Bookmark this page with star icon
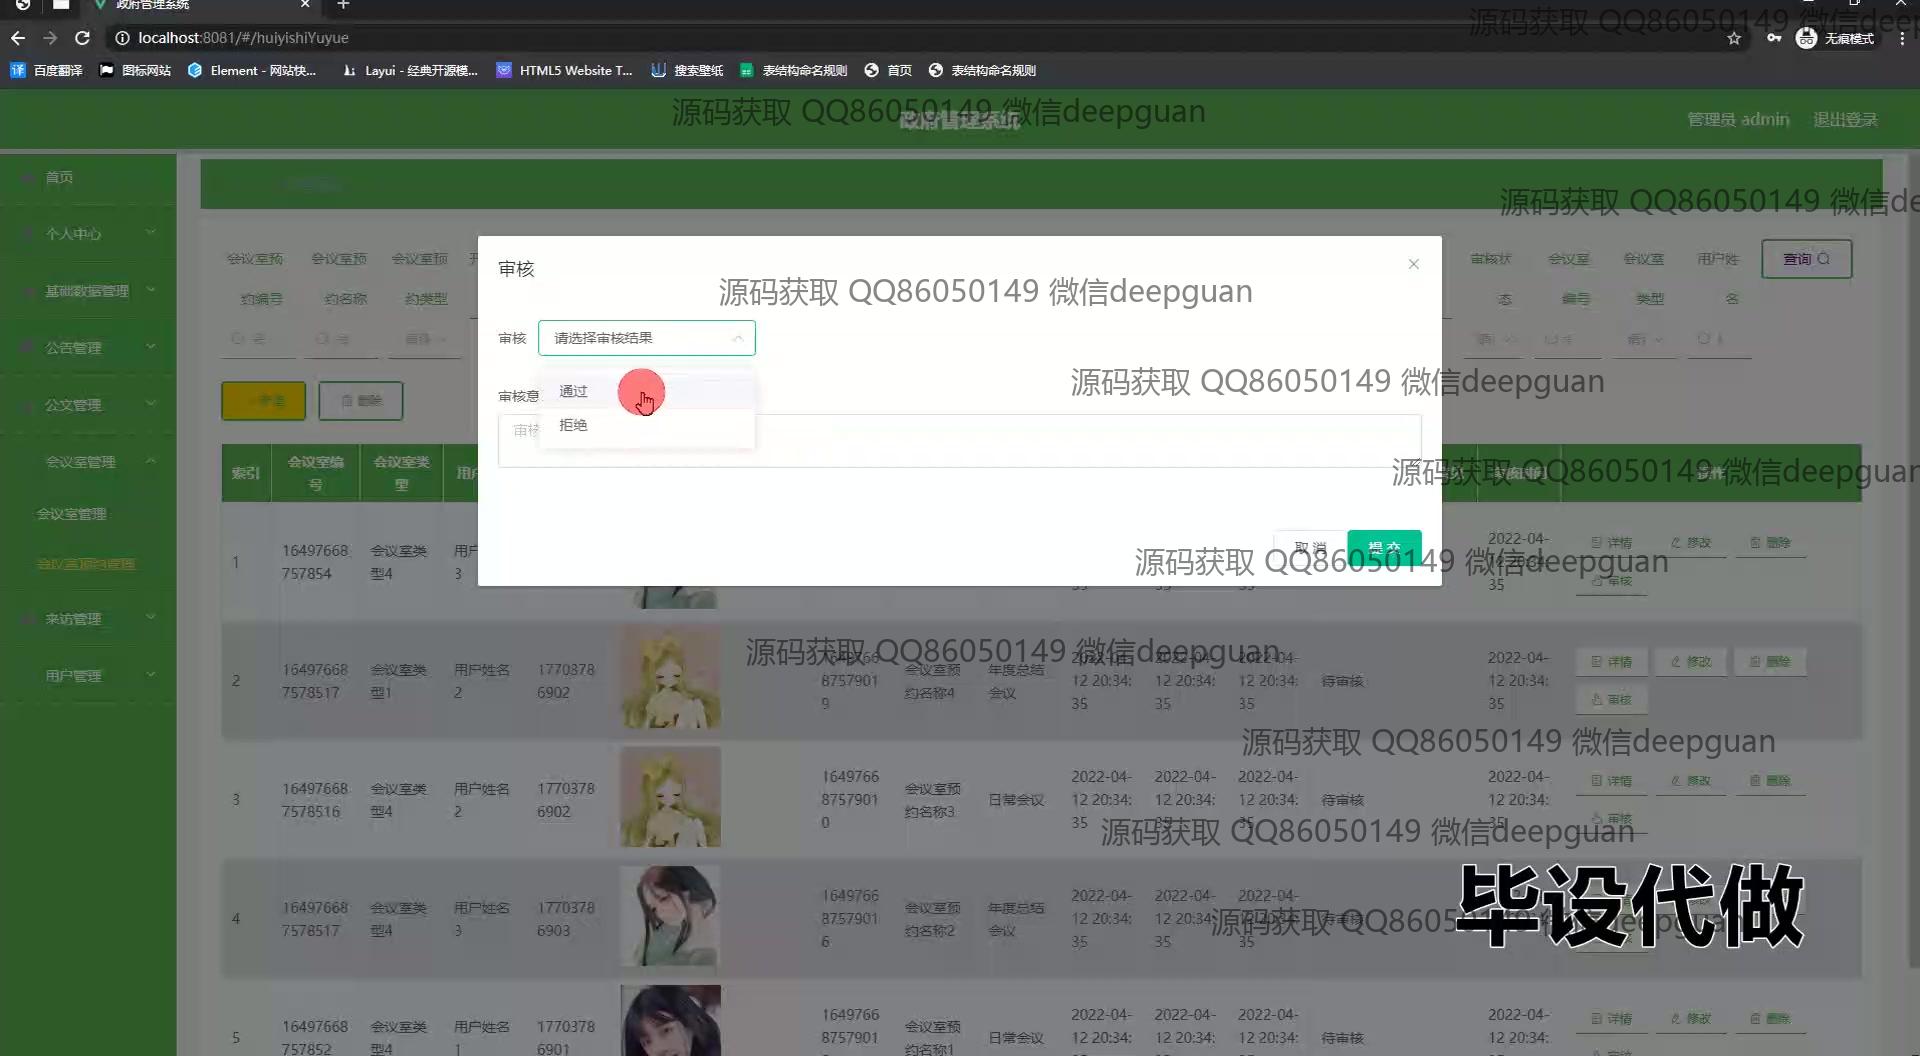This screenshot has height=1056, width=1920. pos(1734,38)
